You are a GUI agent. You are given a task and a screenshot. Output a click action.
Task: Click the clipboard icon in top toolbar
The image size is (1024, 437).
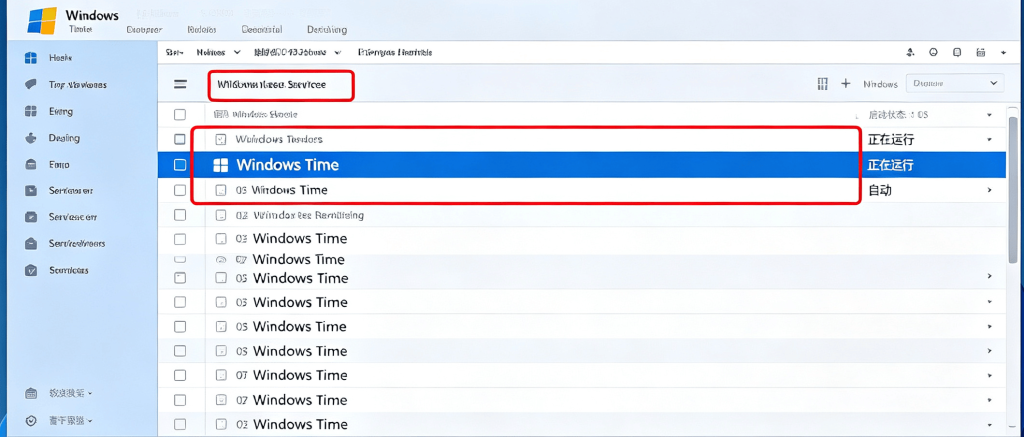957,52
